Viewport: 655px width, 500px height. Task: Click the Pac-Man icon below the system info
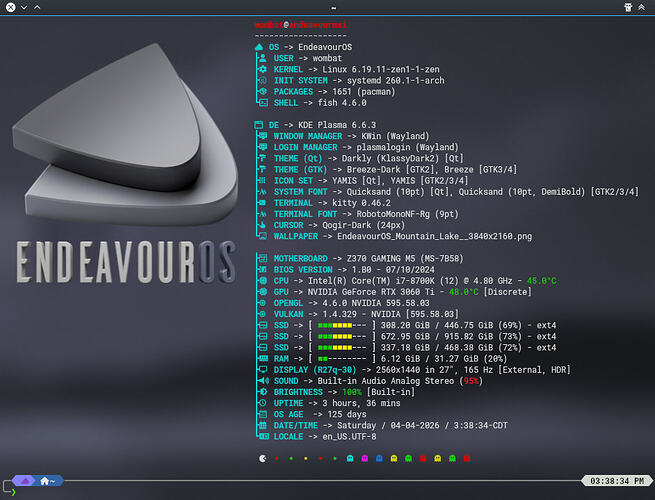[262, 459]
